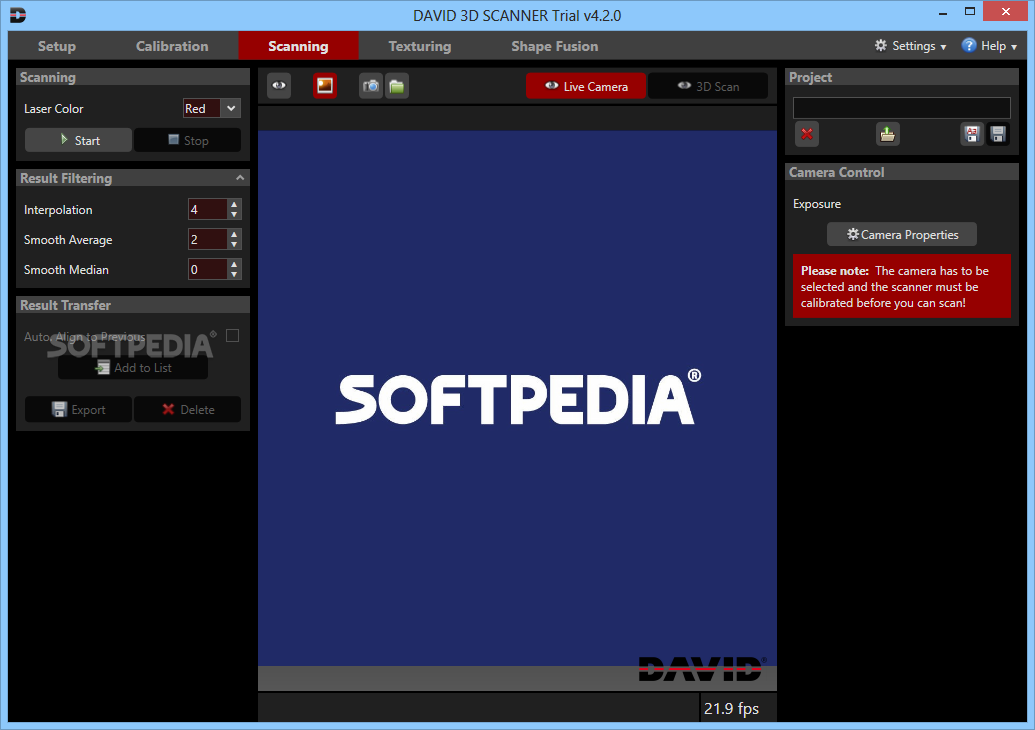
Task: Switch to 3D Scan view
Action: (x=708, y=86)
